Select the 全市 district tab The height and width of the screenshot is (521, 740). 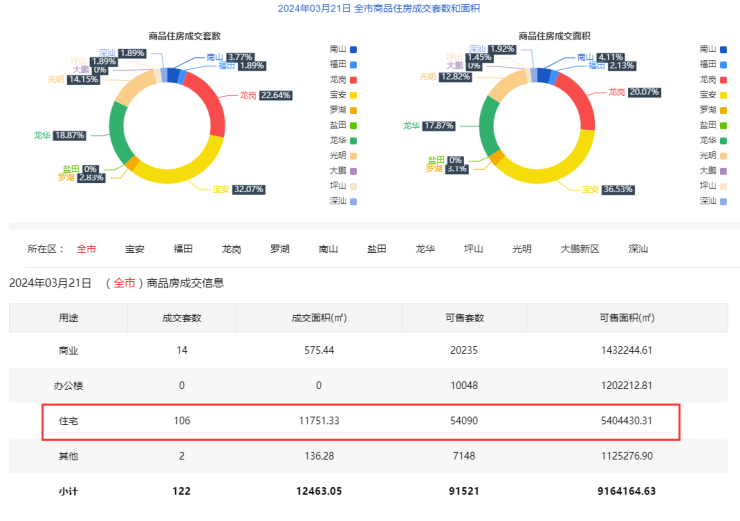pyautogui.click(x=87, y=249)
